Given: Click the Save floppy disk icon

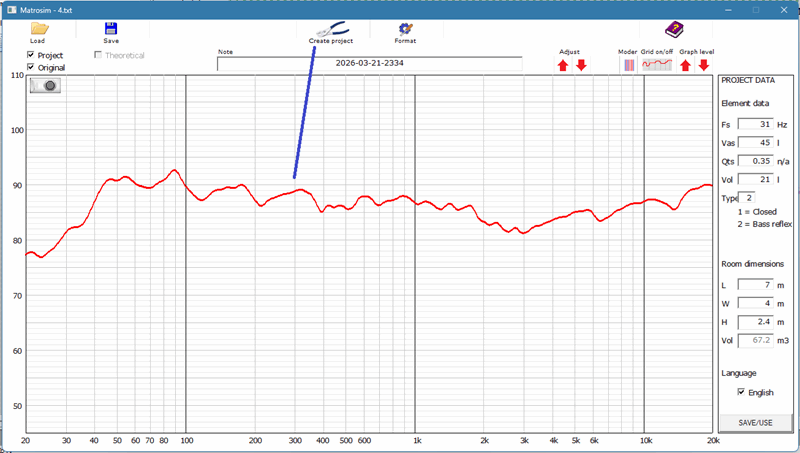Looking at the screenshot, I should 111,29.
